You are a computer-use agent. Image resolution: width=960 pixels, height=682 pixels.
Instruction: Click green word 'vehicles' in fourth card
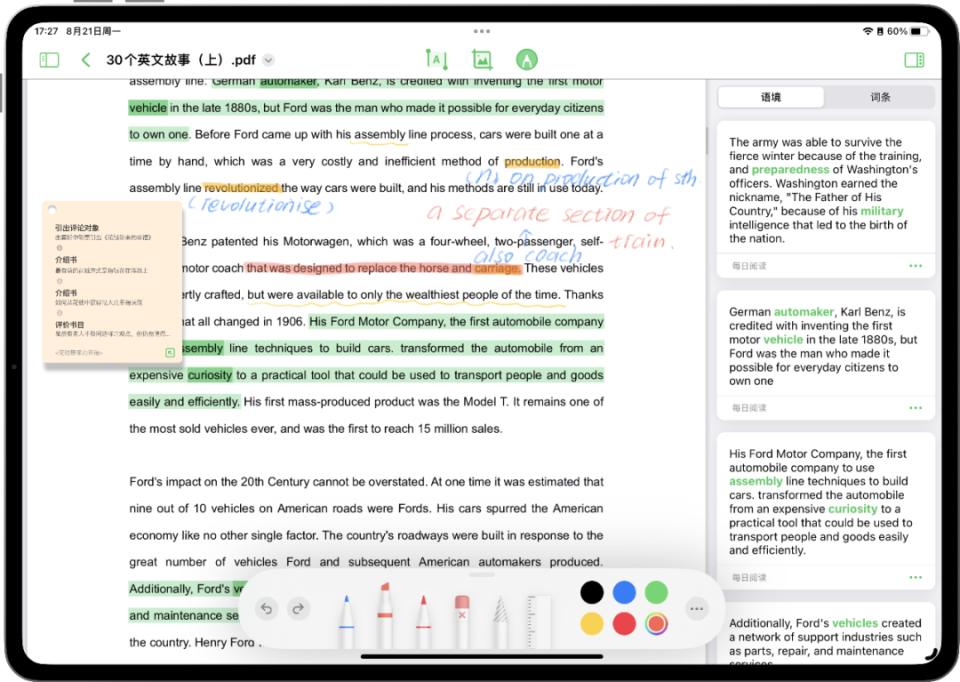coord(855,623)
